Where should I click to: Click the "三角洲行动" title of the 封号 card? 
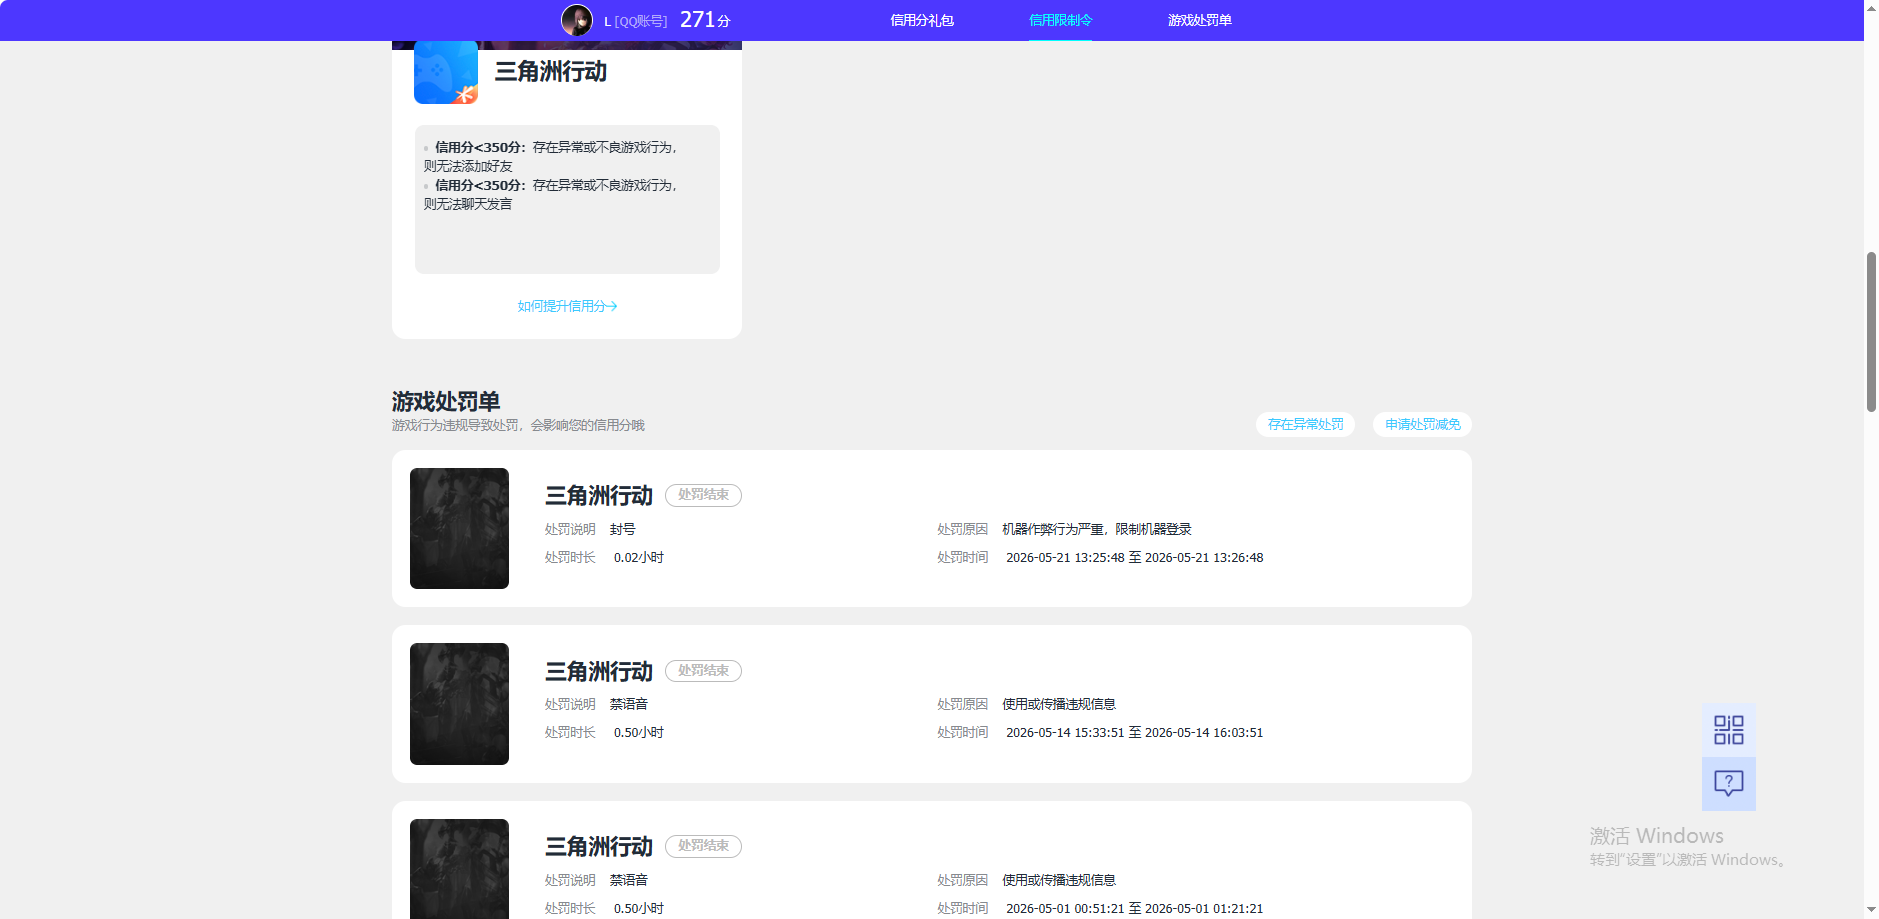pyautogui.click(x=599, y=496)
